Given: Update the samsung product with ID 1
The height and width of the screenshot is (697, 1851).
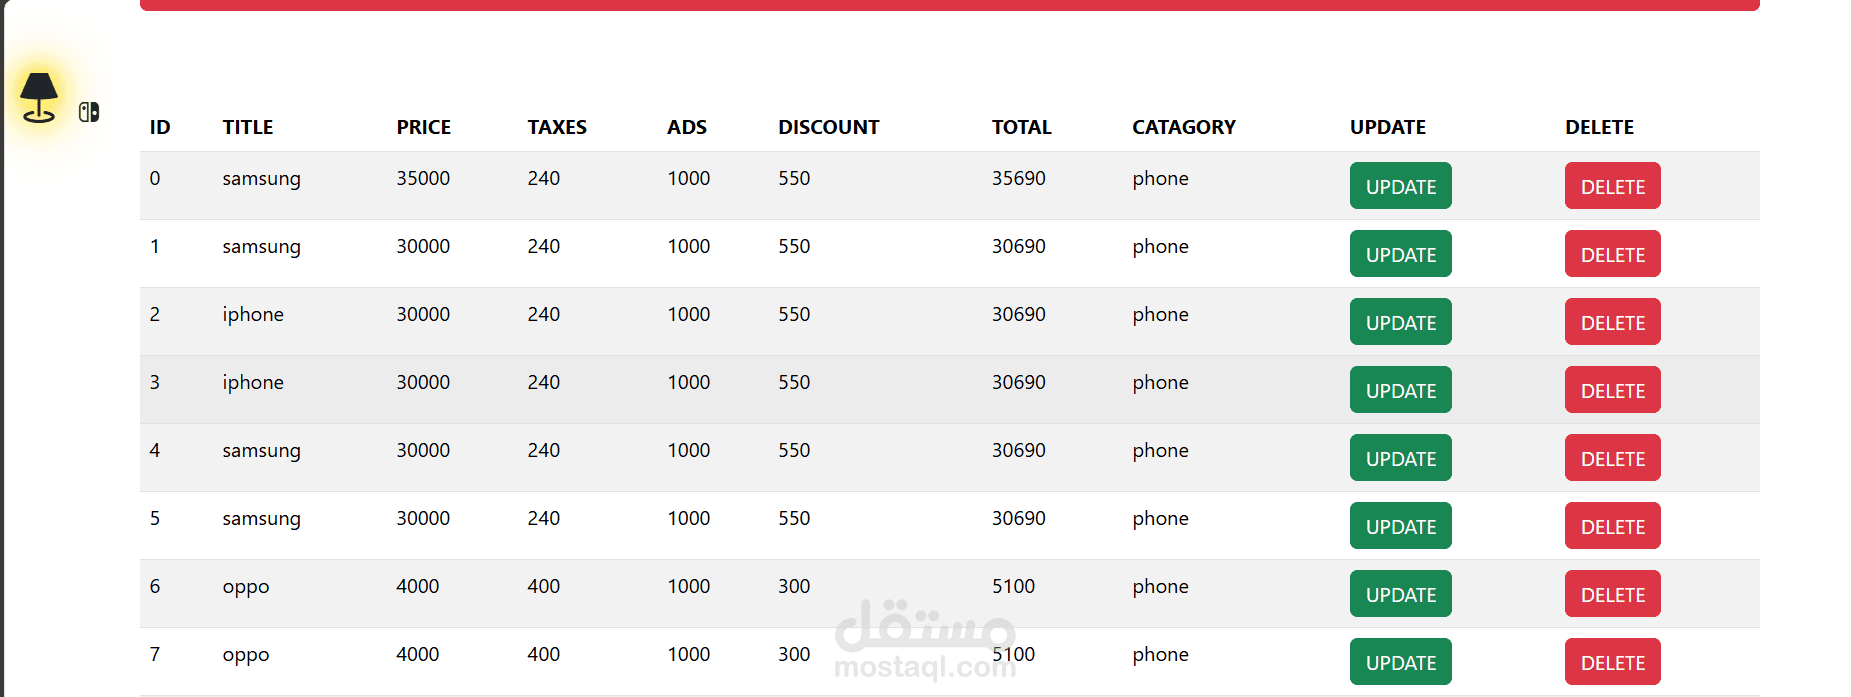Looking at the screenshot, I should [x=1400, y=254].
